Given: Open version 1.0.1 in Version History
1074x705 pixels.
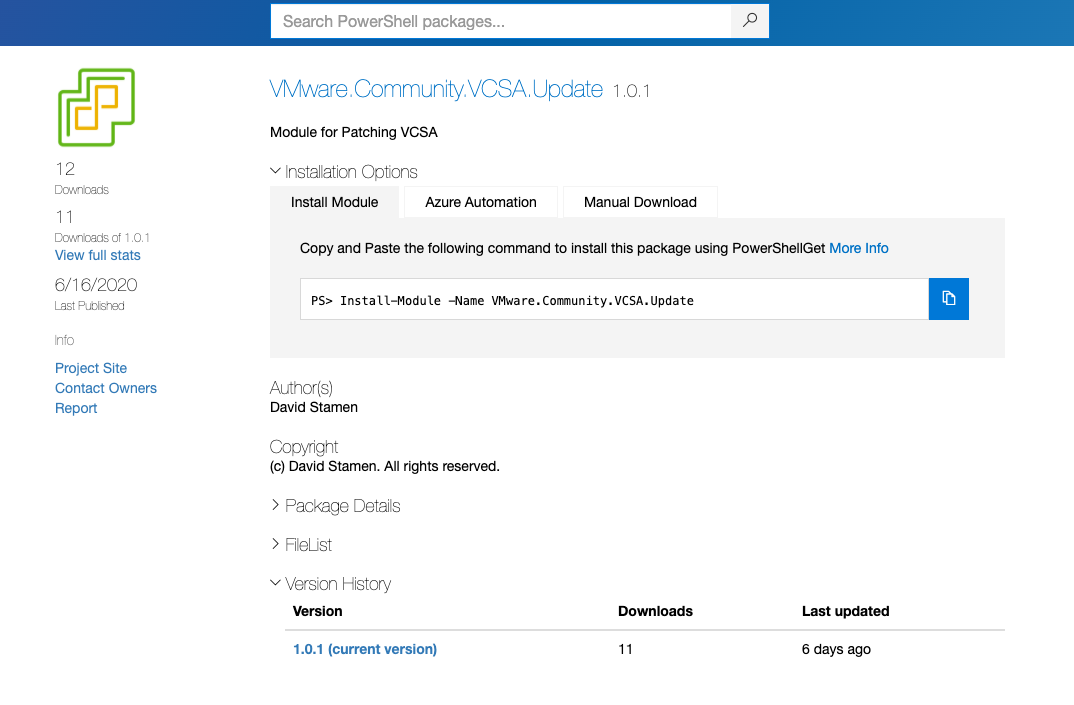Looking at the screenshot, I should (x=364, y=649).
